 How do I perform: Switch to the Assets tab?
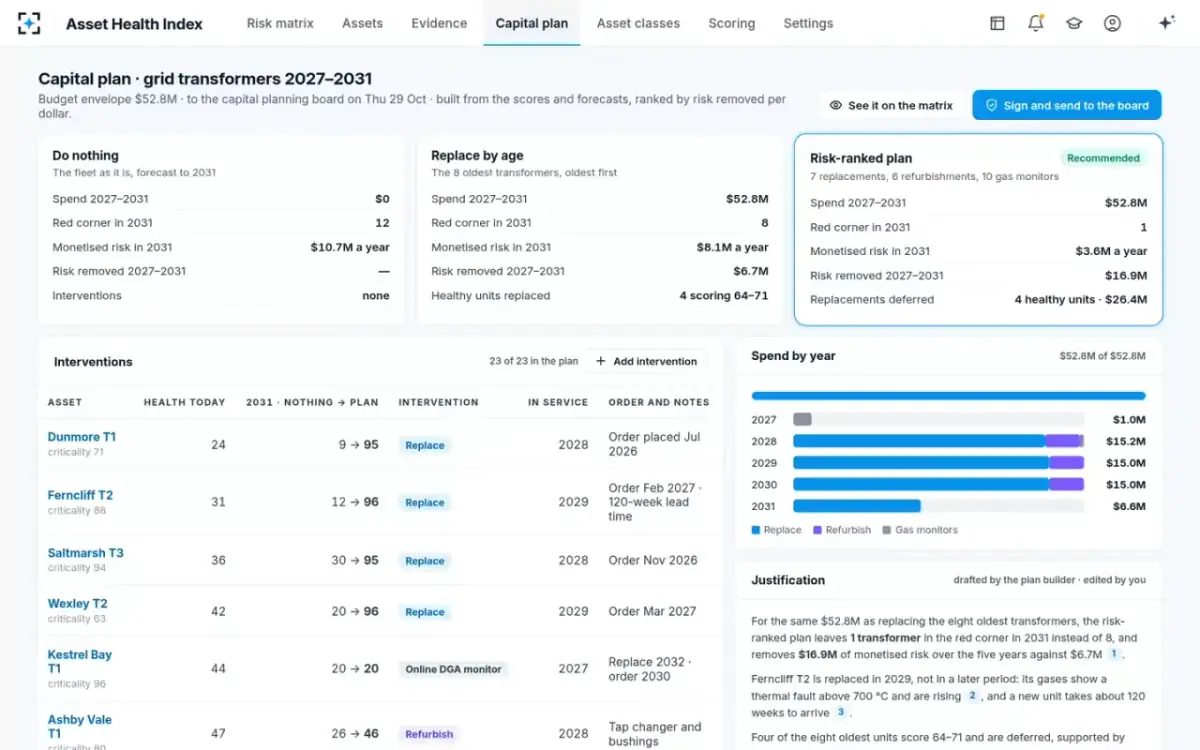(x=362, y=23)
